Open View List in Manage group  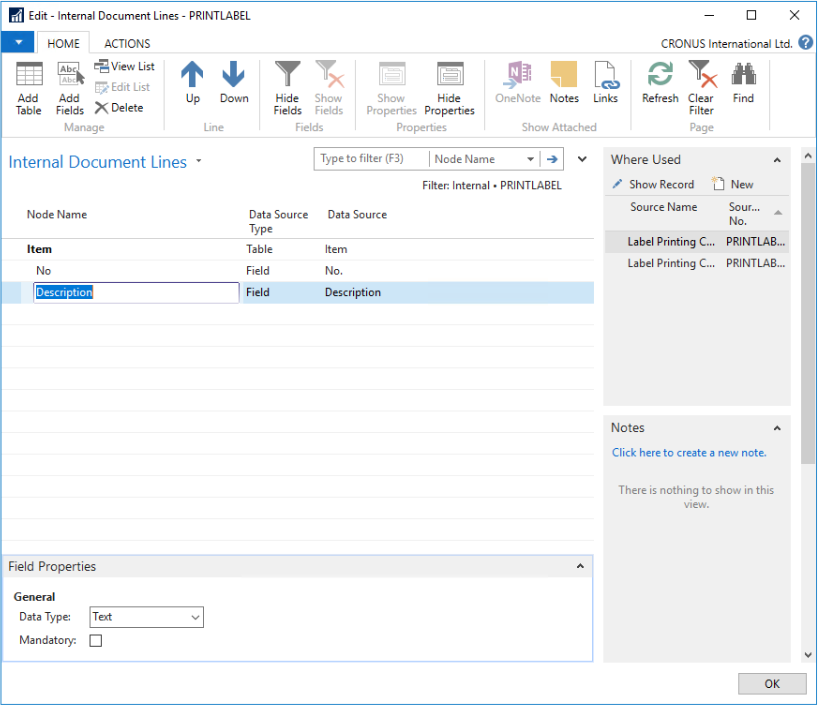pos(124,66)
